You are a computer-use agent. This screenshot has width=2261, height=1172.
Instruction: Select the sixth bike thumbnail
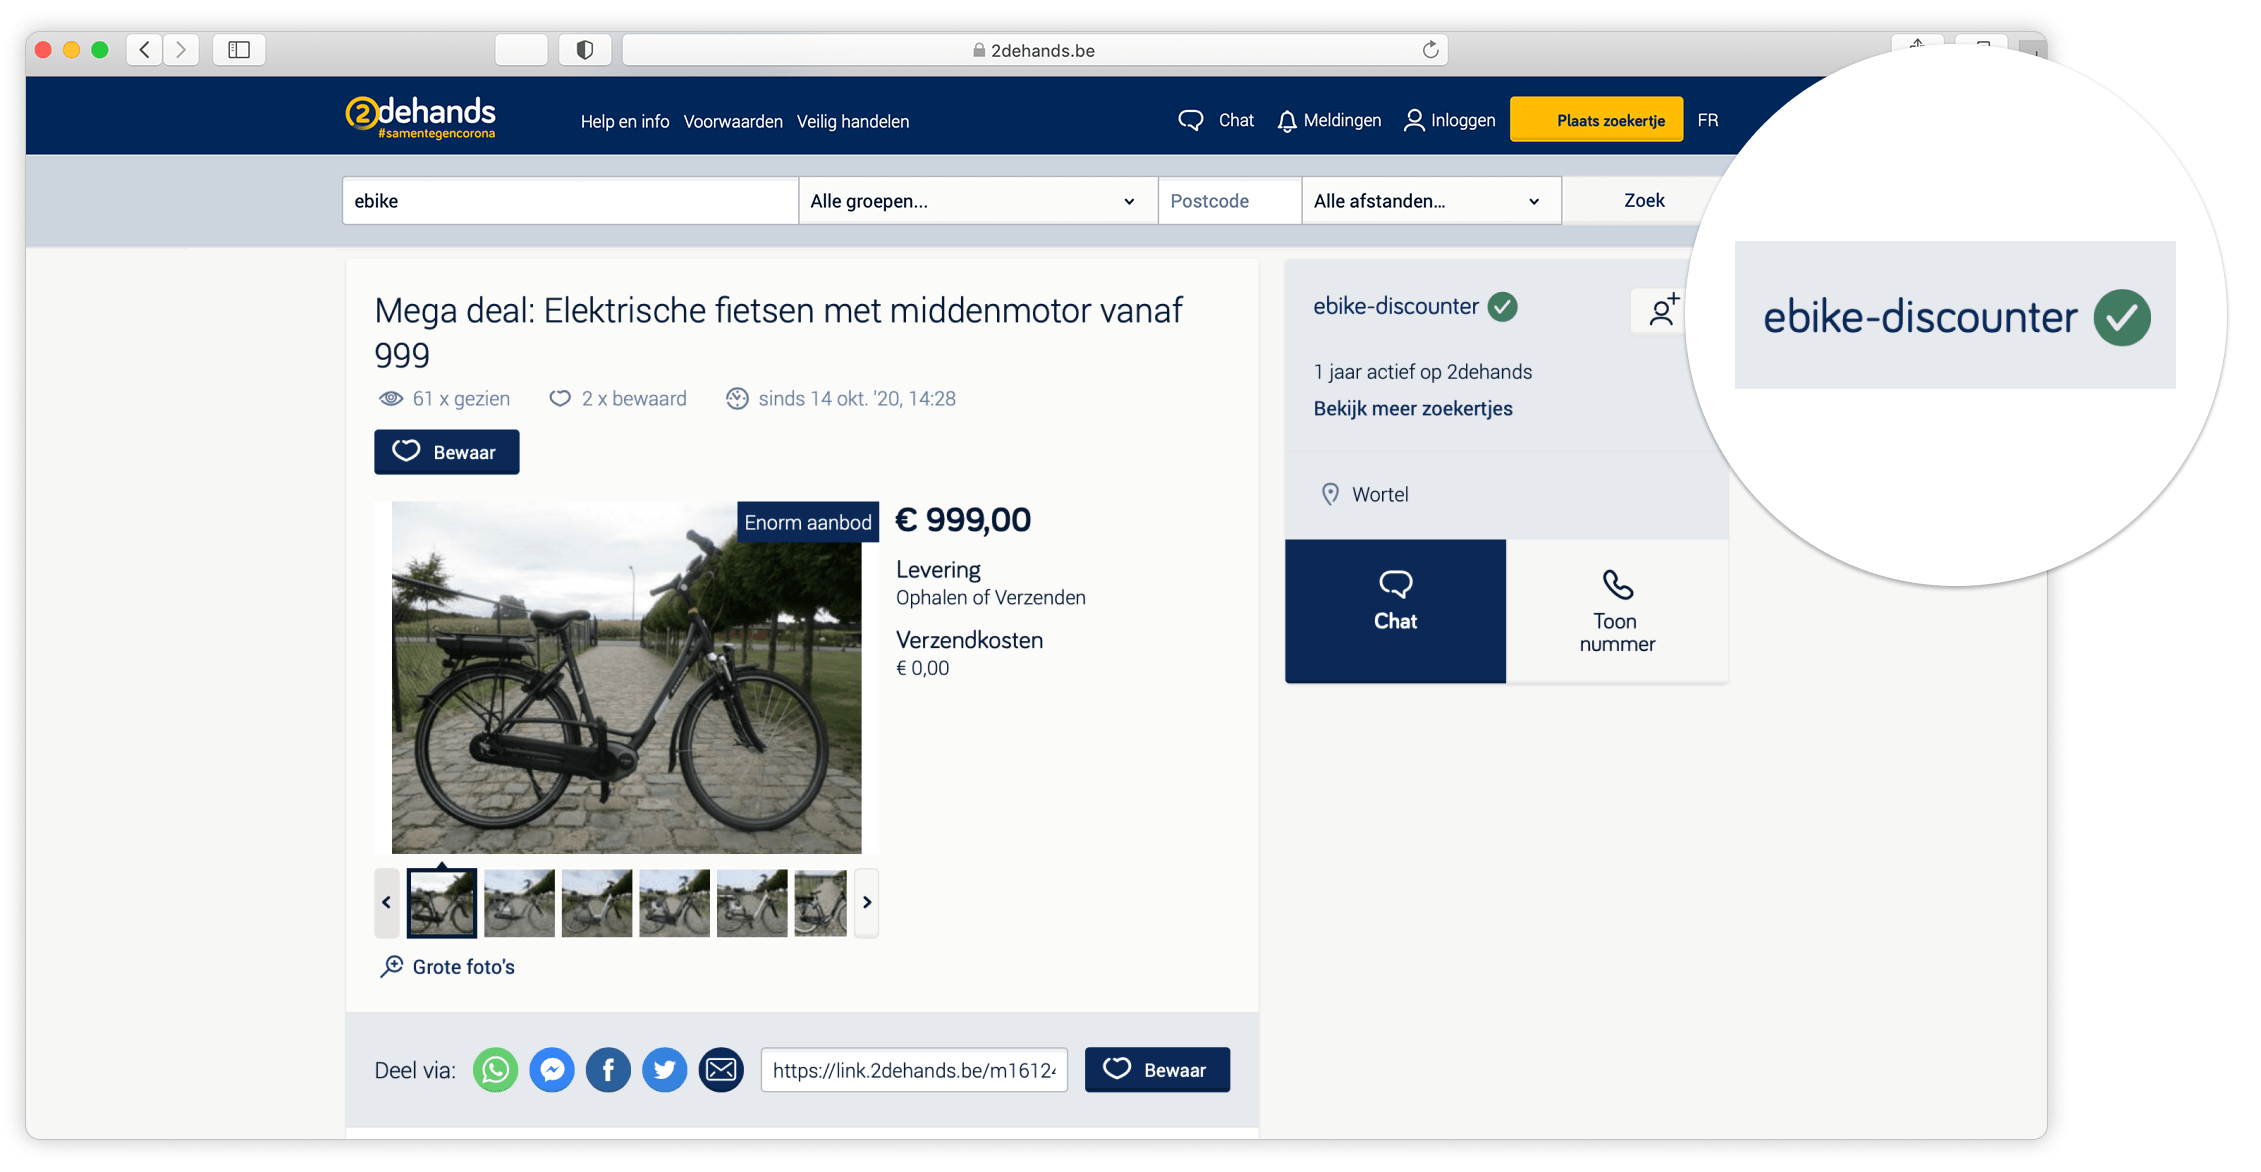821,903
